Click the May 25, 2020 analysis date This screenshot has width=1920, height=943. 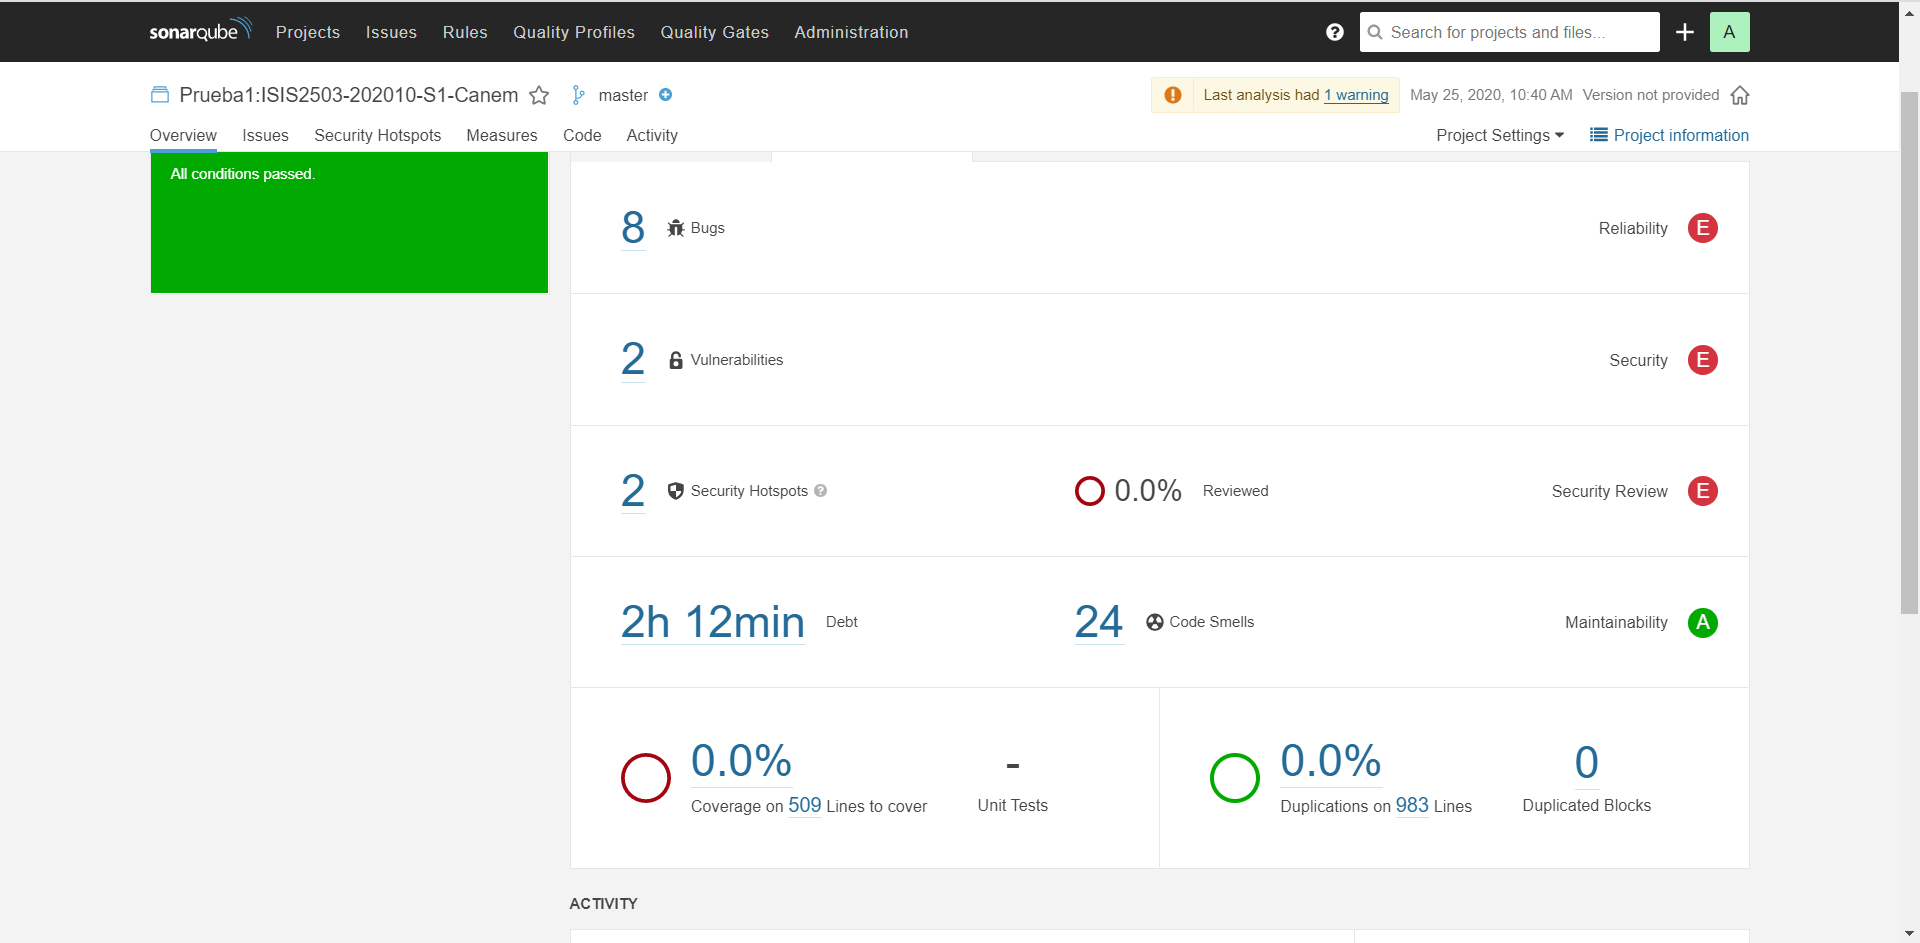[1491, 95]
